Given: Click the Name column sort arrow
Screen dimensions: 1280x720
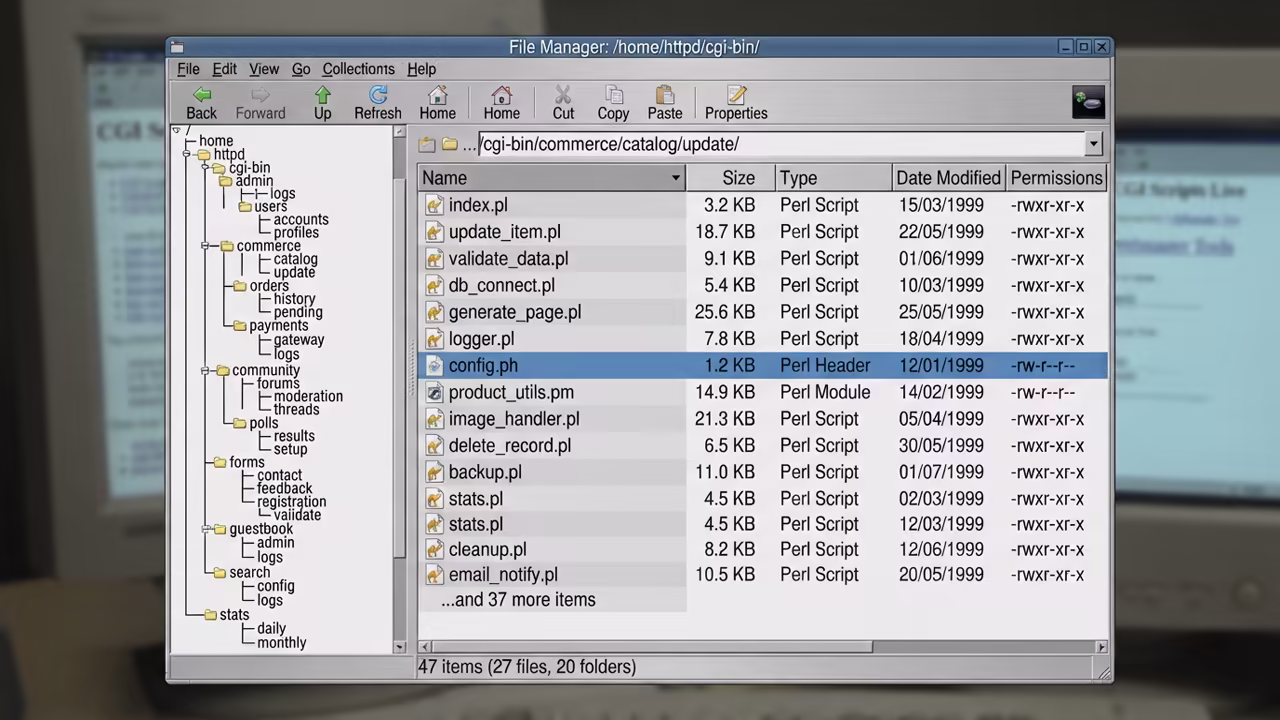Looking at the screenshot, I should coord(676,178).
